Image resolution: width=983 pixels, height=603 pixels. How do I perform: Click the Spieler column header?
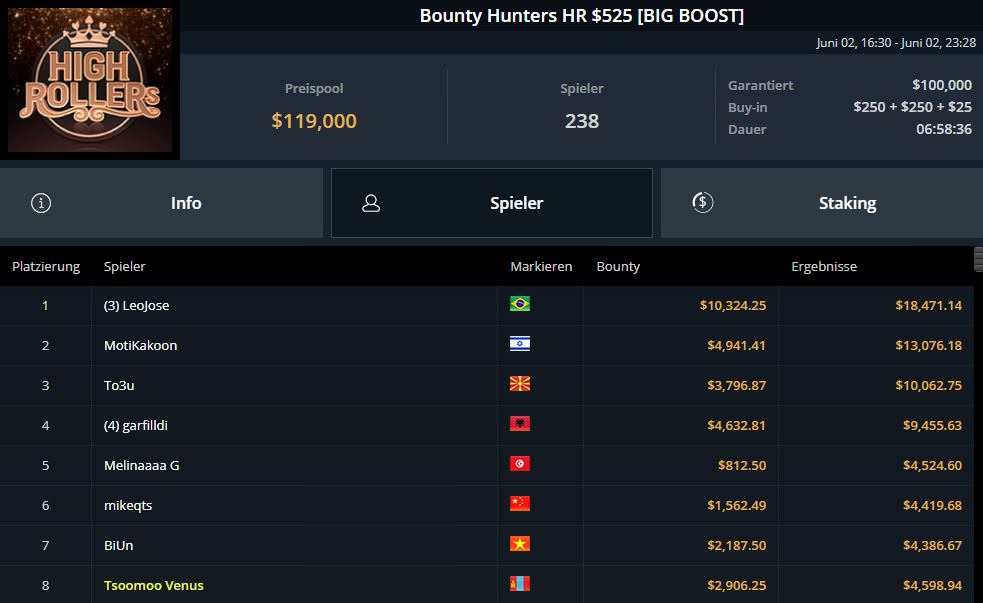tap(125, 267)
